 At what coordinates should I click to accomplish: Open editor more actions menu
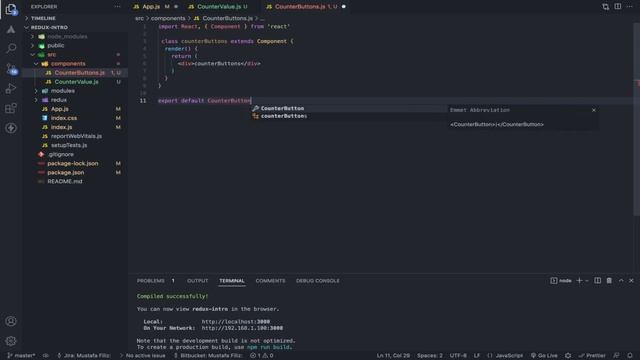pos(629,7)
